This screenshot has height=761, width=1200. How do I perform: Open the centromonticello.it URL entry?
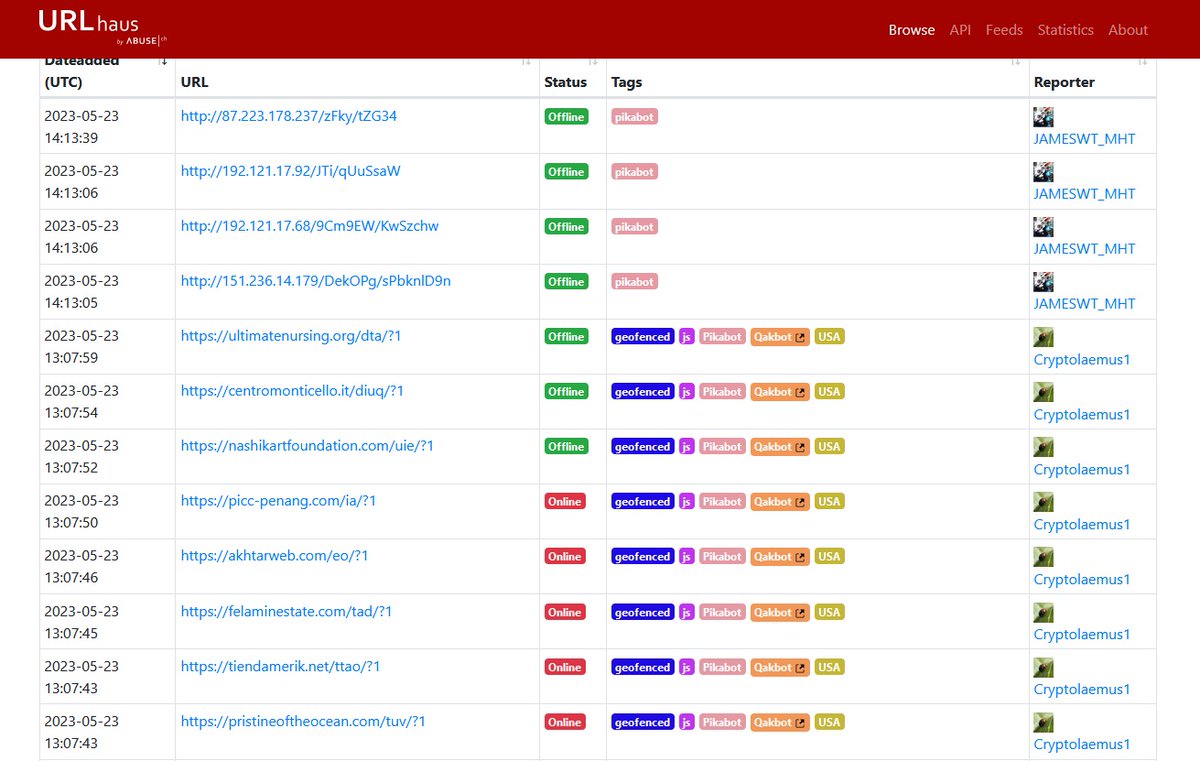tap(292, 391)
